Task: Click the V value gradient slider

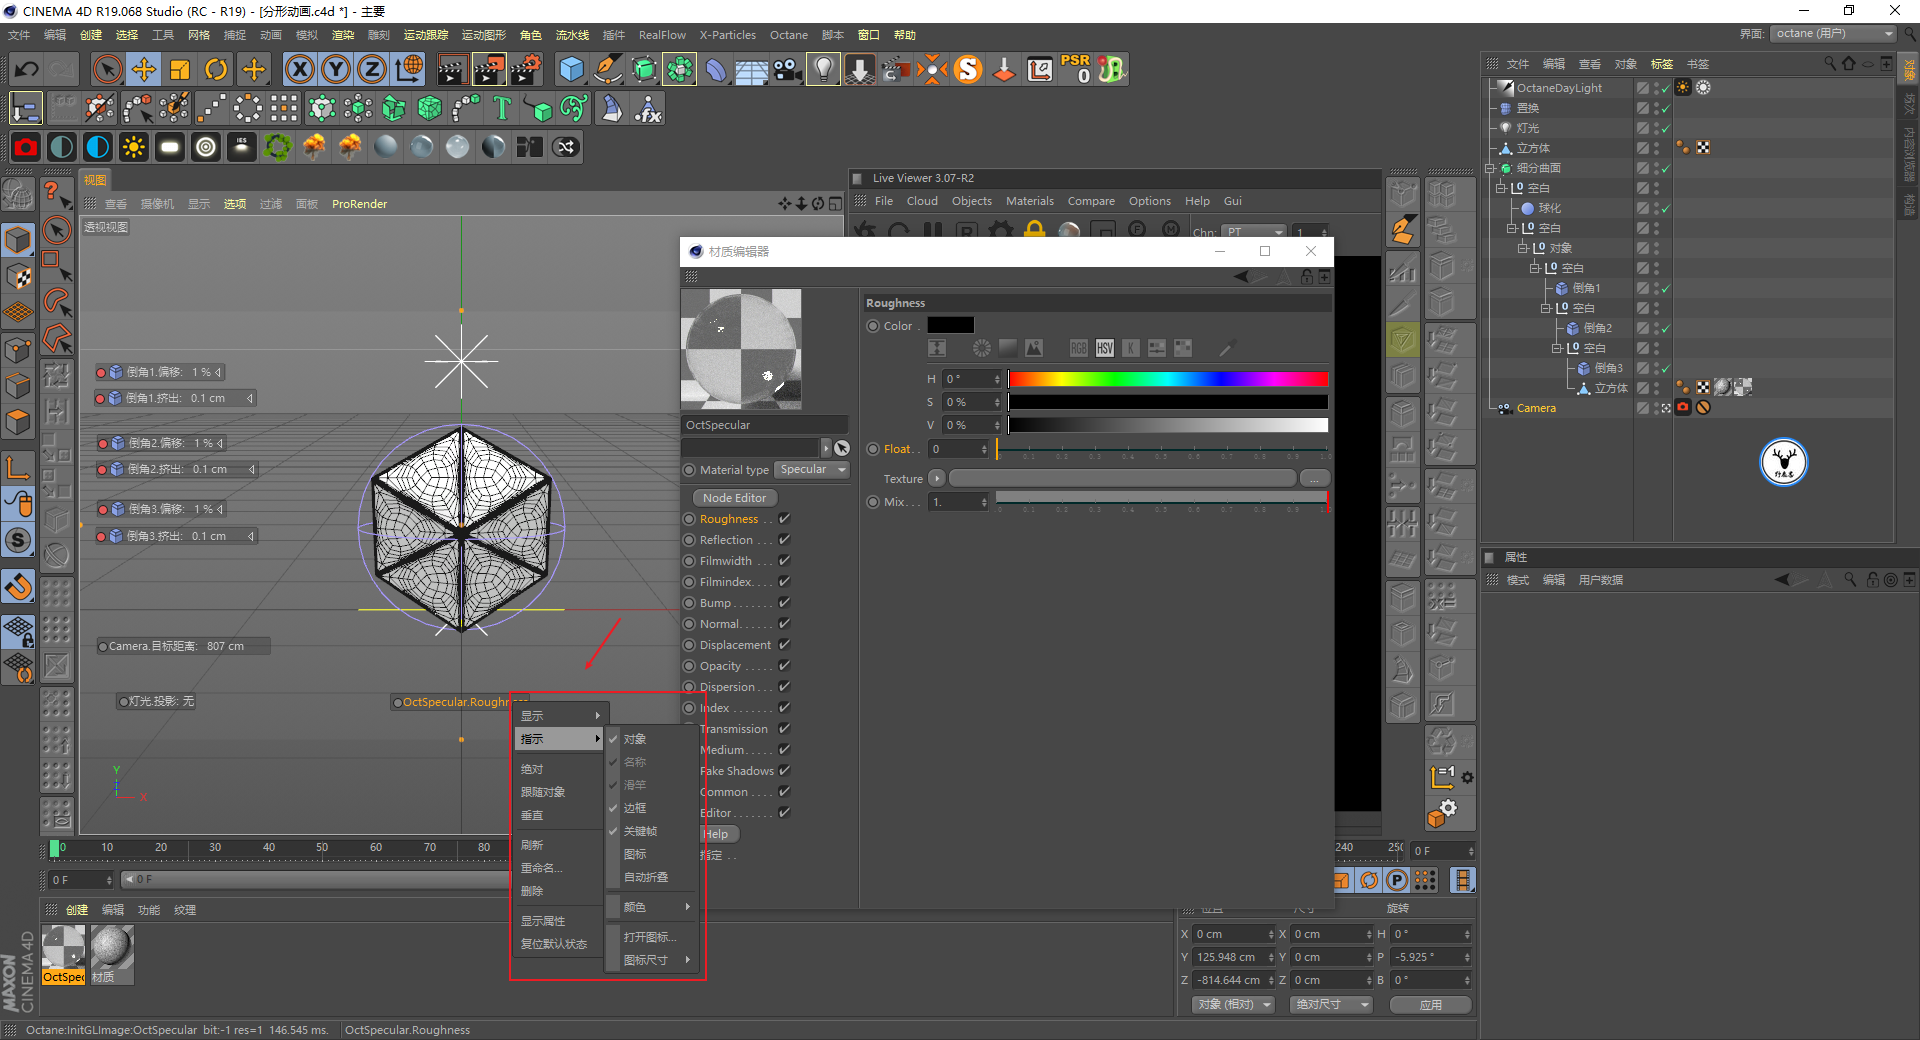Action: 1168,425
